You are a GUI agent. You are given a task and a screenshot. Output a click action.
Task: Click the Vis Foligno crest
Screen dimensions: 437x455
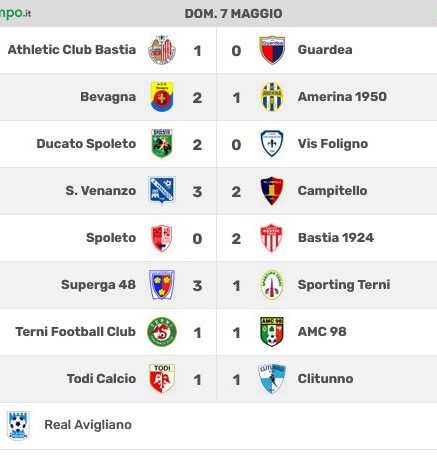pyautogui.click(x=272, y=144)
